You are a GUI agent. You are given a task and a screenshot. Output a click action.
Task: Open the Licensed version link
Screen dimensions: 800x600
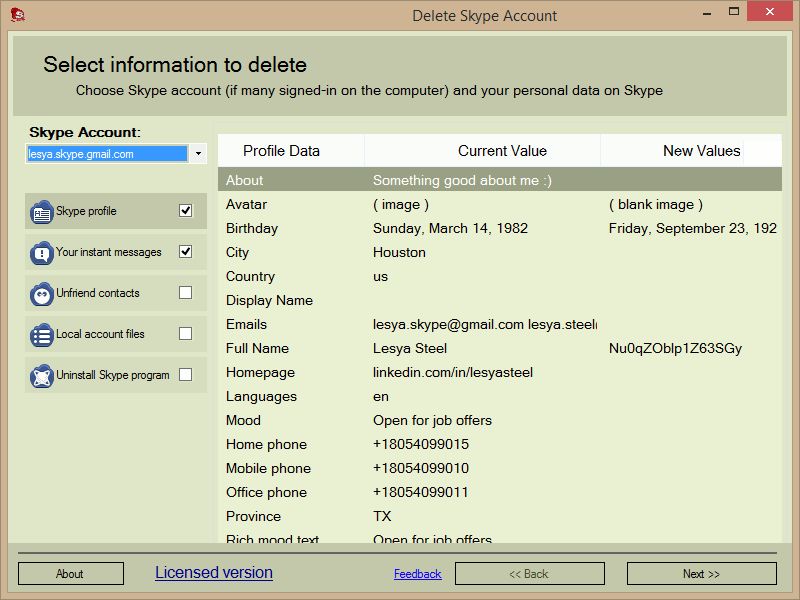(214, 572)
